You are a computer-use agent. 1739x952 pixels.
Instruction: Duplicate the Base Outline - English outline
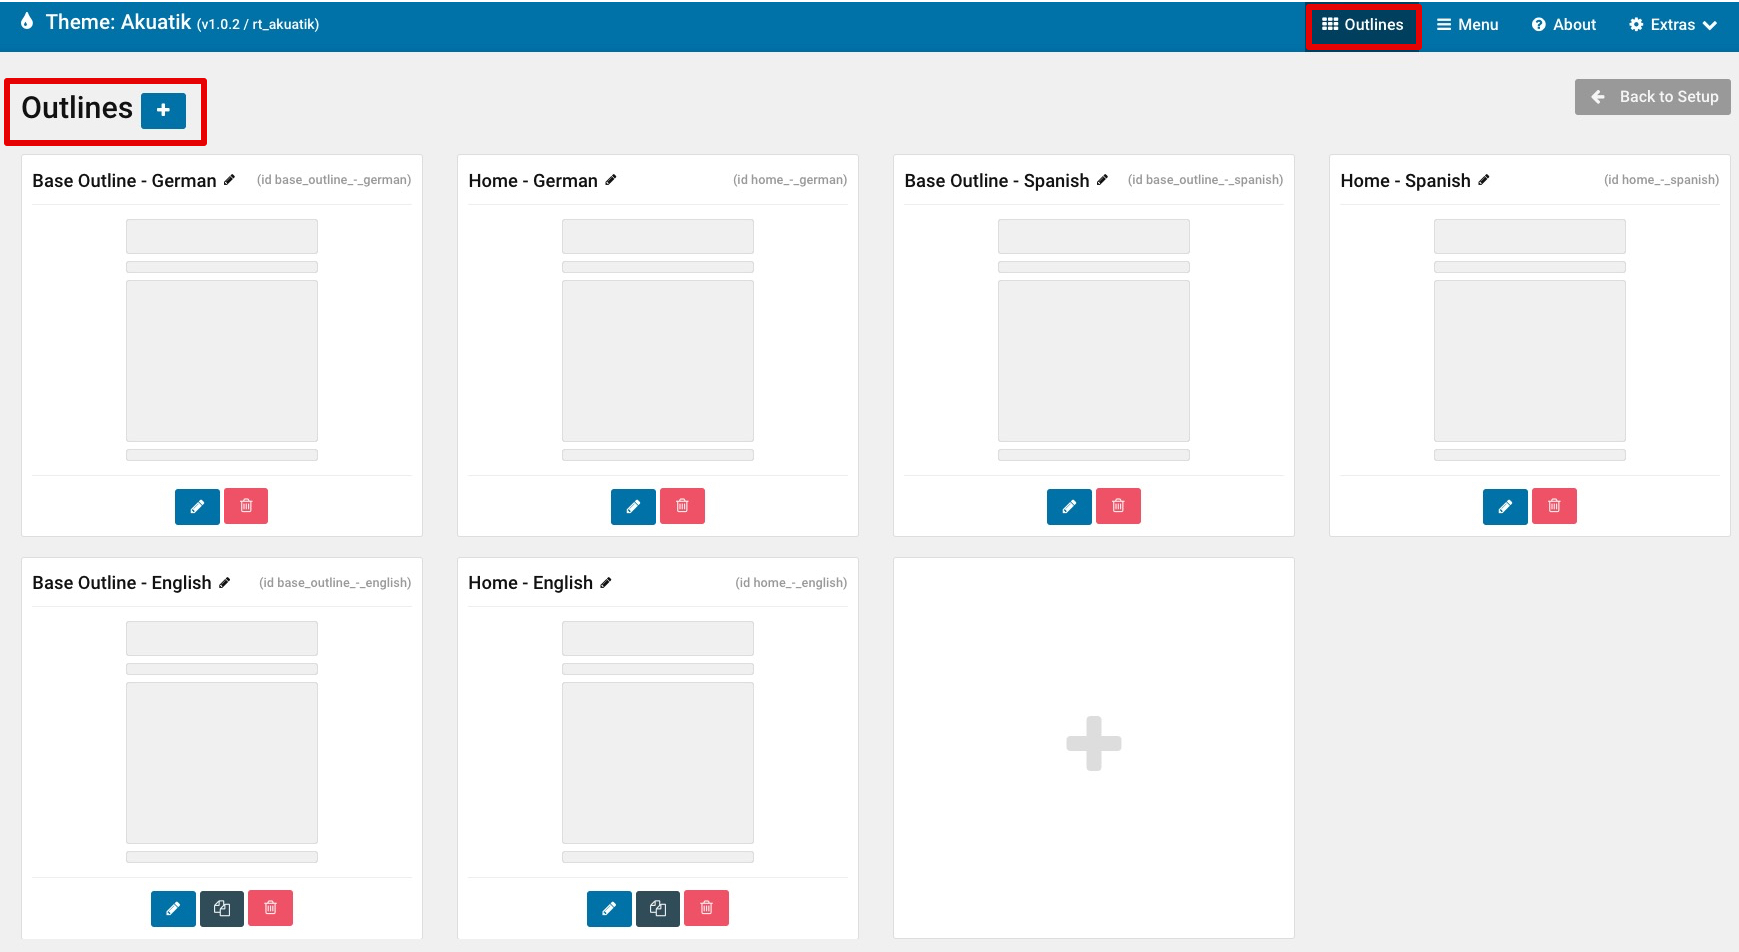point(222,908)
